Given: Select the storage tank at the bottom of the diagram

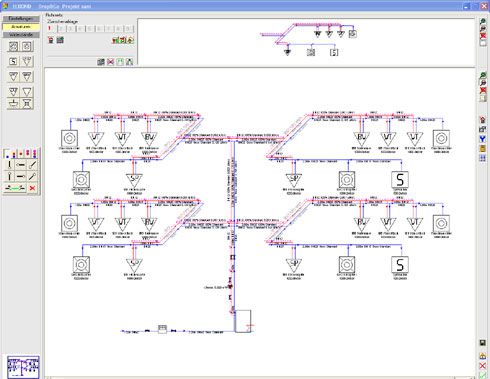Looking at the screenshot, I should point(243,321).
